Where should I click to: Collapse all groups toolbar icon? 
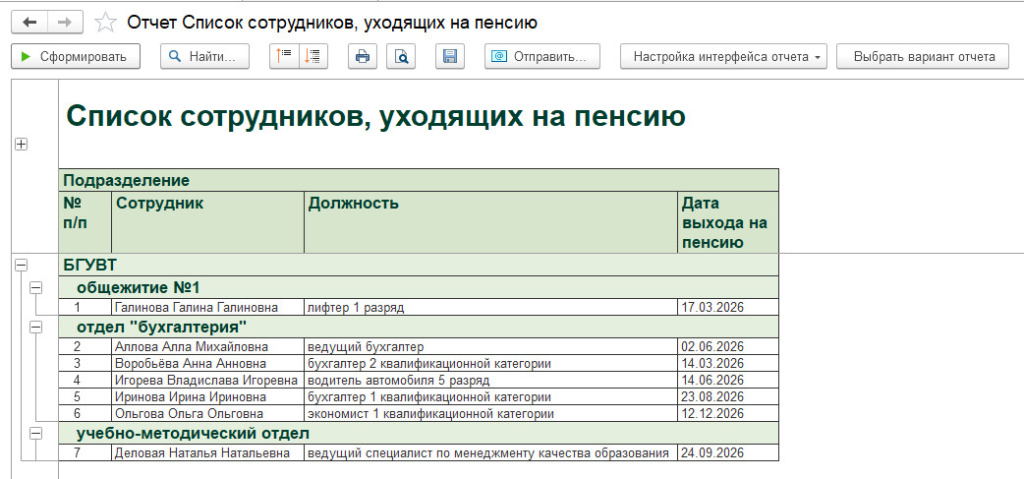pyautogui.click(x=284, y=57)
